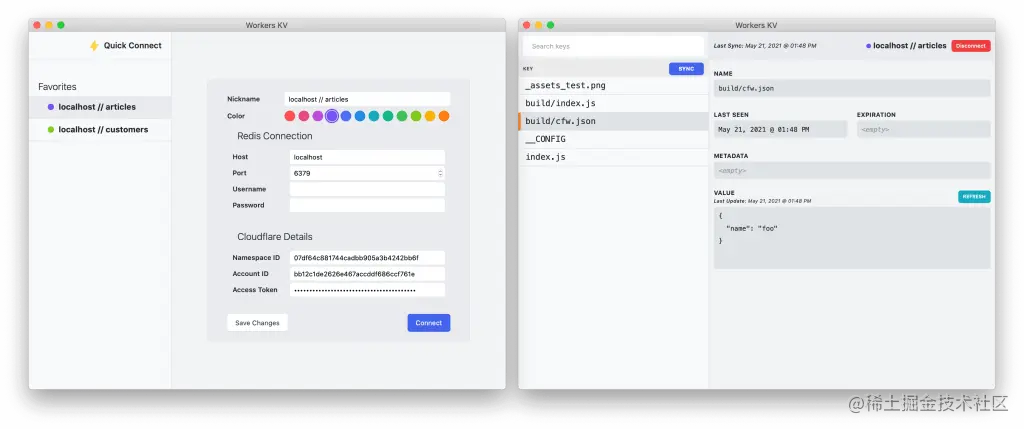1024x429 pixels.
Task: Open the localhost // customers favorite
Action: pyautogui.click(x=100, y=130)
